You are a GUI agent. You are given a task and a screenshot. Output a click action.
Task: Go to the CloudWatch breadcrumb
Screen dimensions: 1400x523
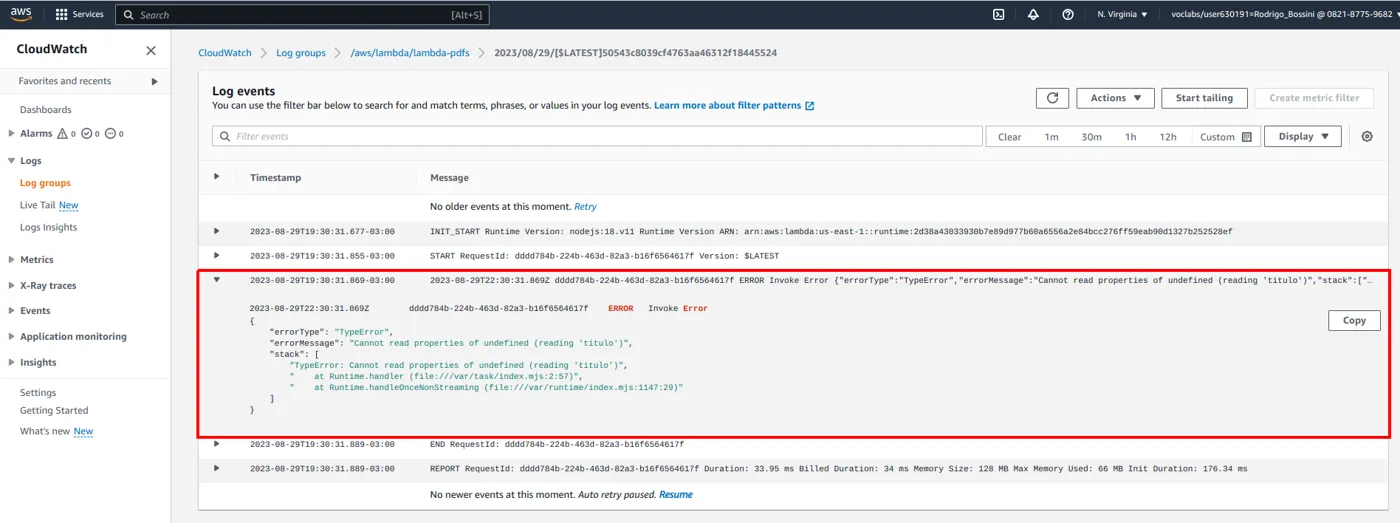[x=225, y=53]
